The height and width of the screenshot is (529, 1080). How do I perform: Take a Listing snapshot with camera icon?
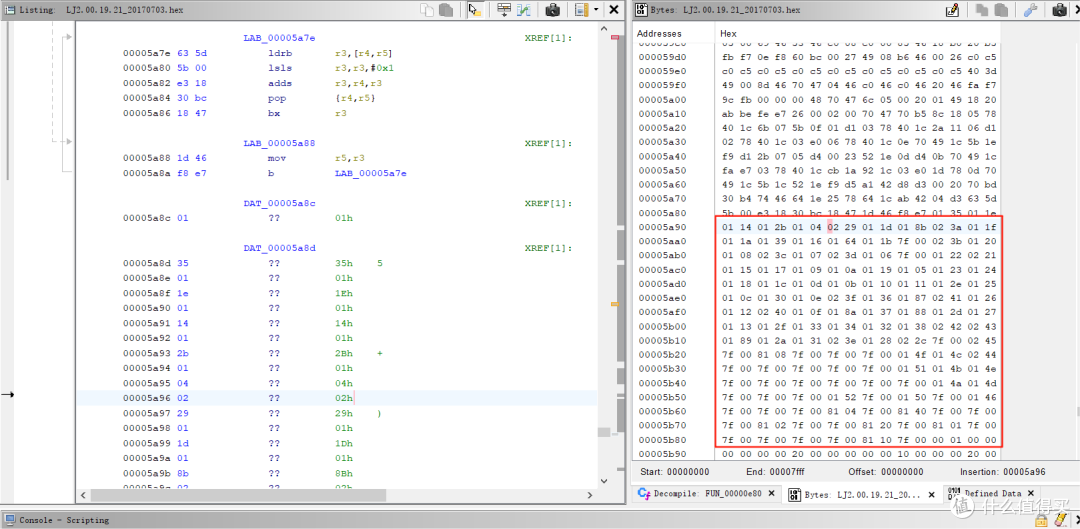click(552, 10)
